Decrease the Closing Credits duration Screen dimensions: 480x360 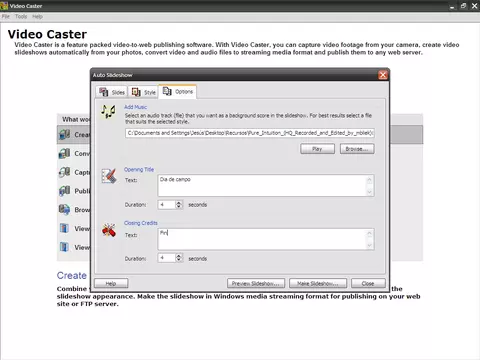179,260
